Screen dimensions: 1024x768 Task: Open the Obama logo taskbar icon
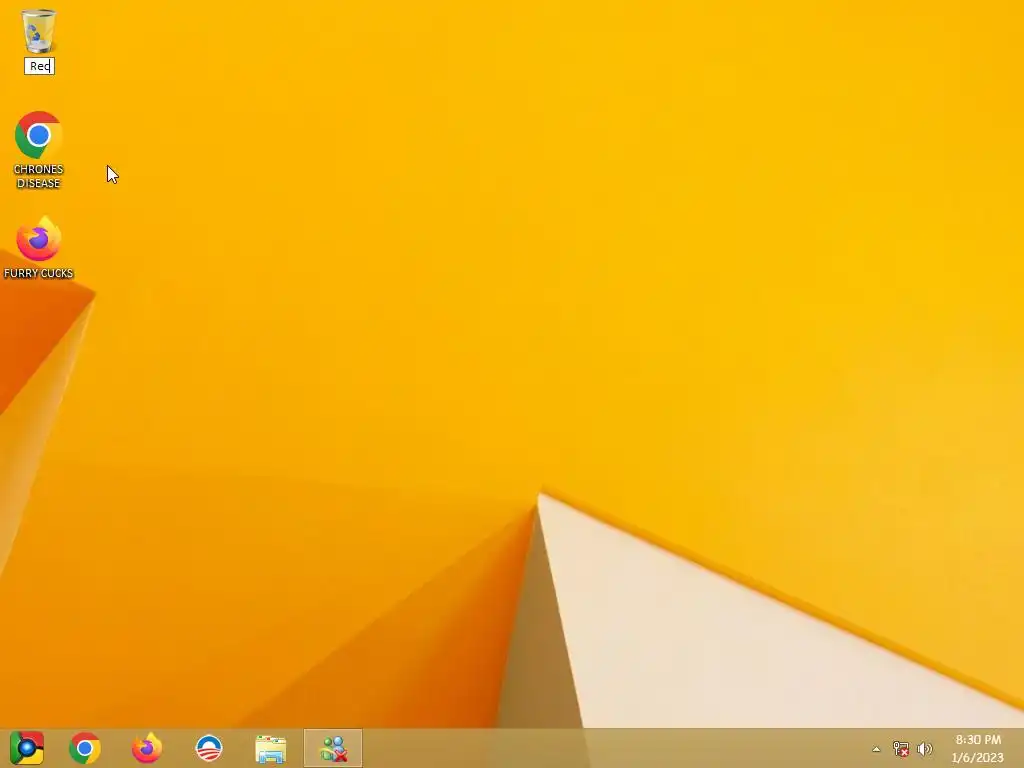[209, 748]
